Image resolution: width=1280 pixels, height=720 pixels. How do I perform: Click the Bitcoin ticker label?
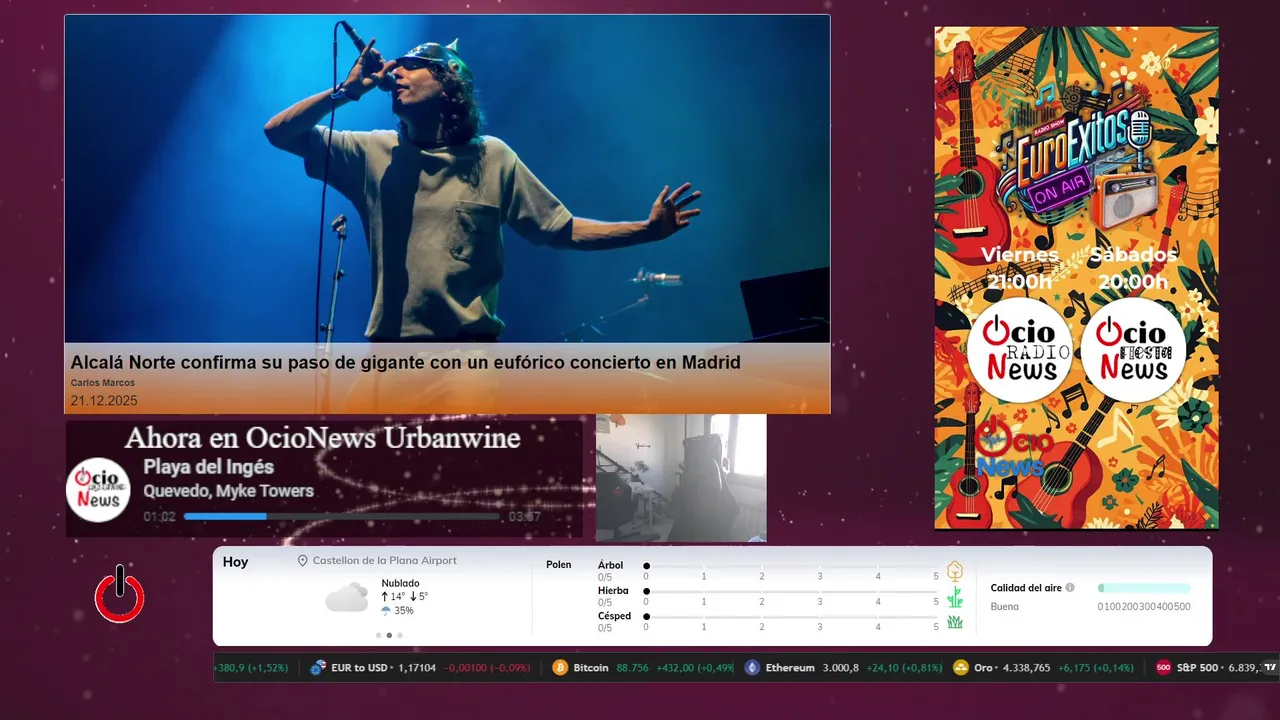pyautogui.click(x=591, y=668)
